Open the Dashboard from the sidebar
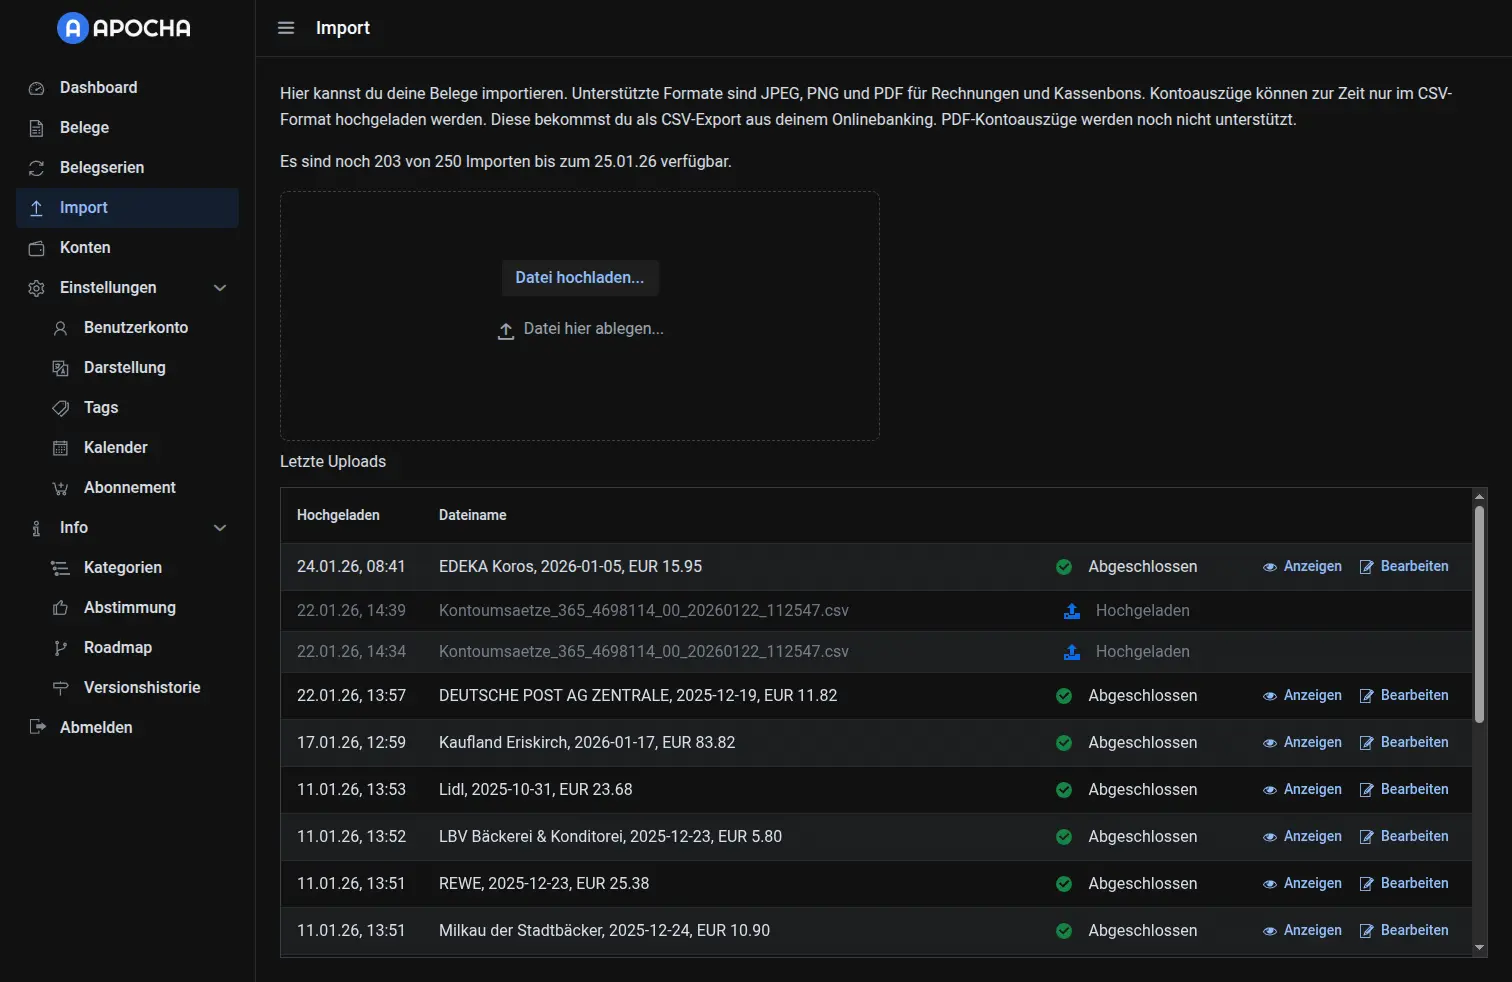This screenshot has width=1512, height=982. 36,87
